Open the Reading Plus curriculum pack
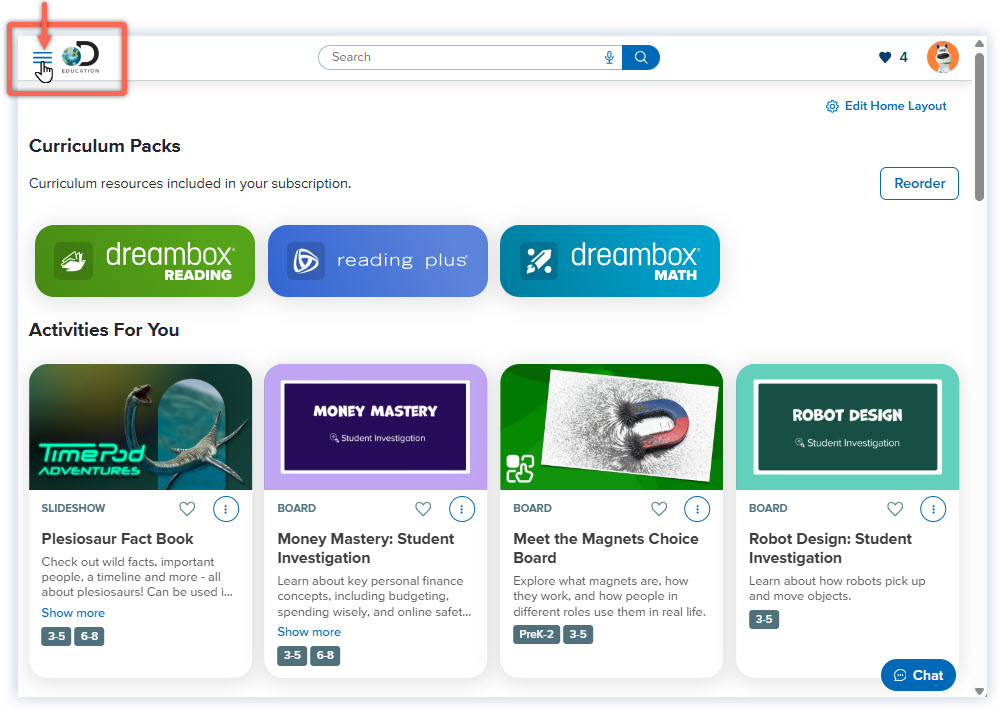The image size is (1000, 708). [378, 261]
